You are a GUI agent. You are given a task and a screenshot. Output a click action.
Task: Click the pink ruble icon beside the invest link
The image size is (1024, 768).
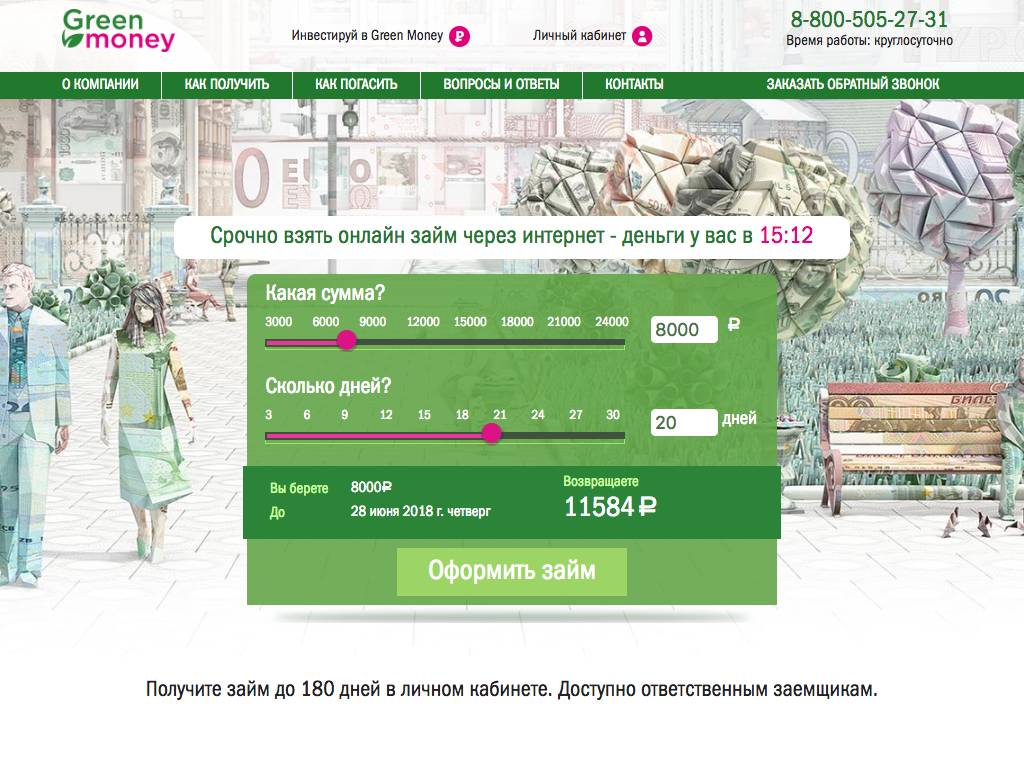(x=460, y=37)
